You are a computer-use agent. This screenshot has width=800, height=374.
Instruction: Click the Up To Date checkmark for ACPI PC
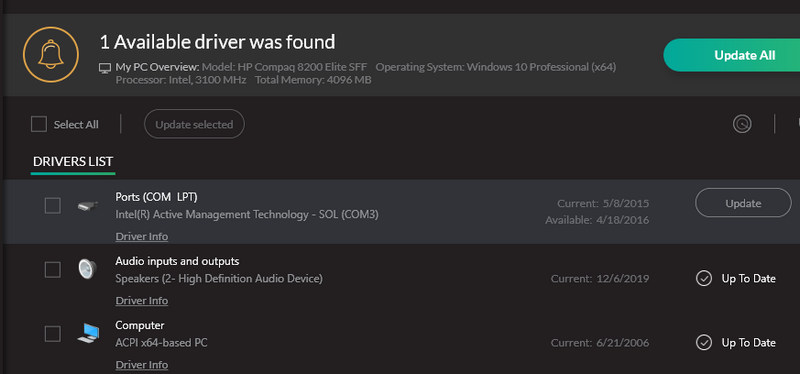[704, 342]
